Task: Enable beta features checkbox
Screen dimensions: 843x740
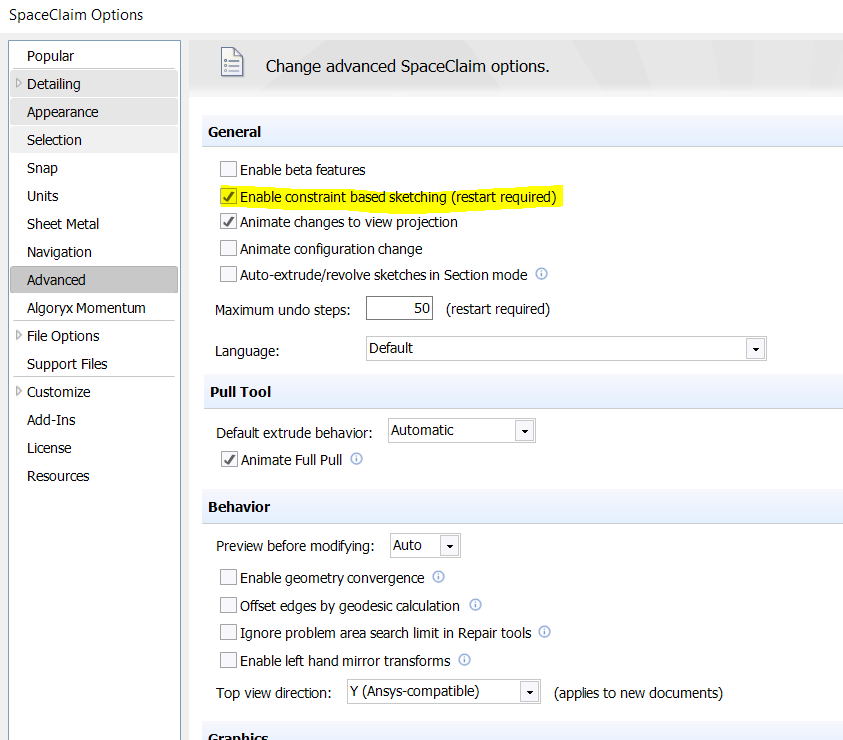Action: pos(229,170)
